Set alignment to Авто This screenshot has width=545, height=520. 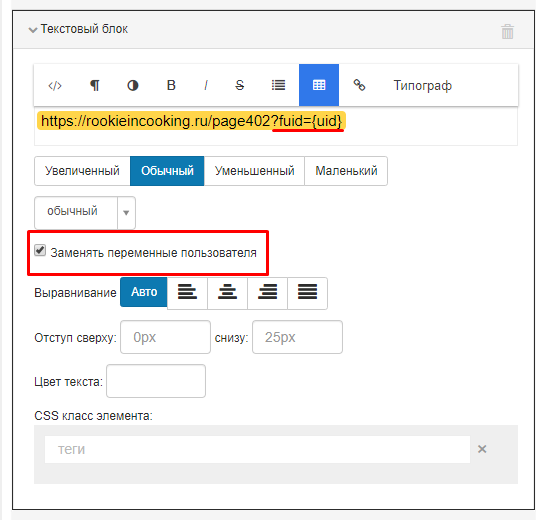(144, 292)
